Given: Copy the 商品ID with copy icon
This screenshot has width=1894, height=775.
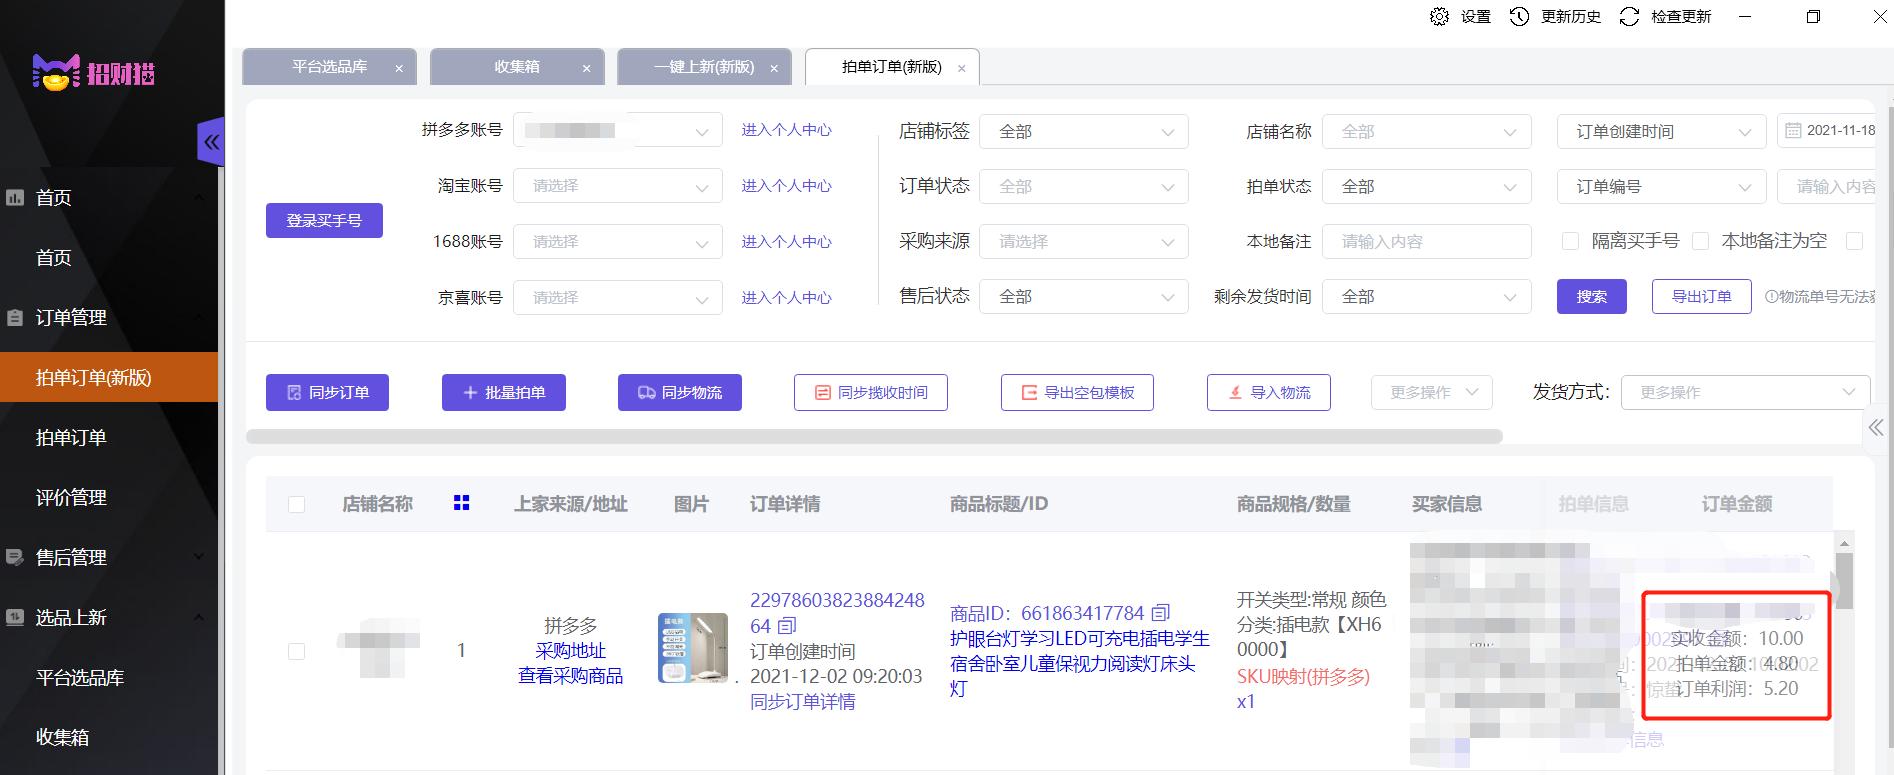Looking at the screenshot, I should point(1160,612).
